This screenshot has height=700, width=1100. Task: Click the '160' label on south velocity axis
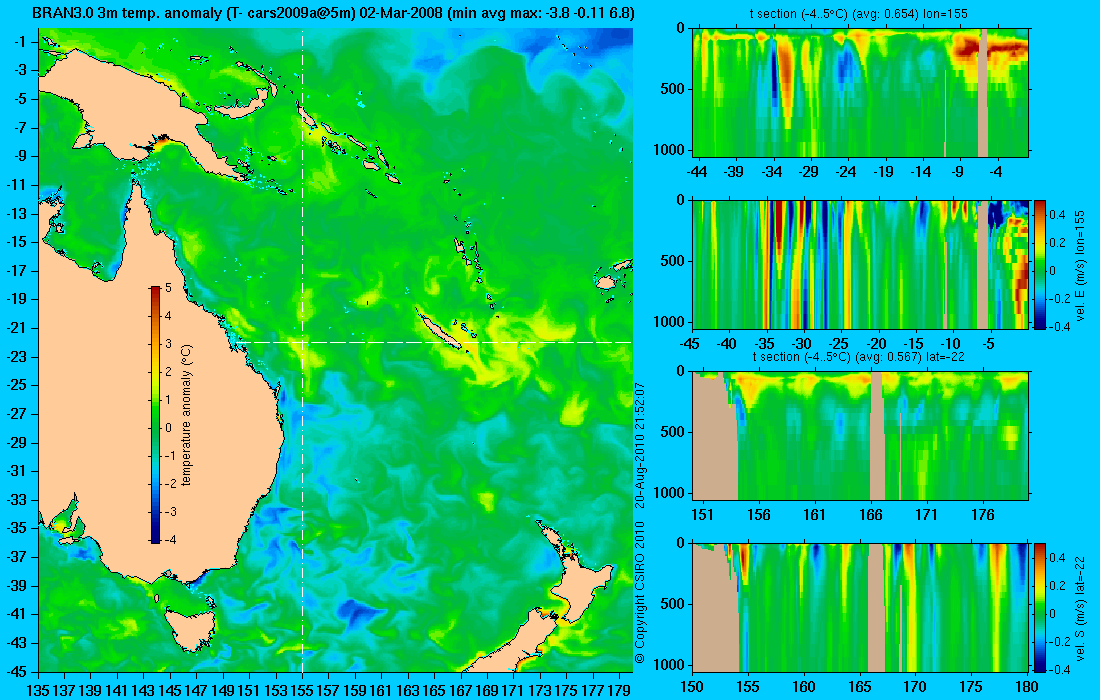(804, 687)
